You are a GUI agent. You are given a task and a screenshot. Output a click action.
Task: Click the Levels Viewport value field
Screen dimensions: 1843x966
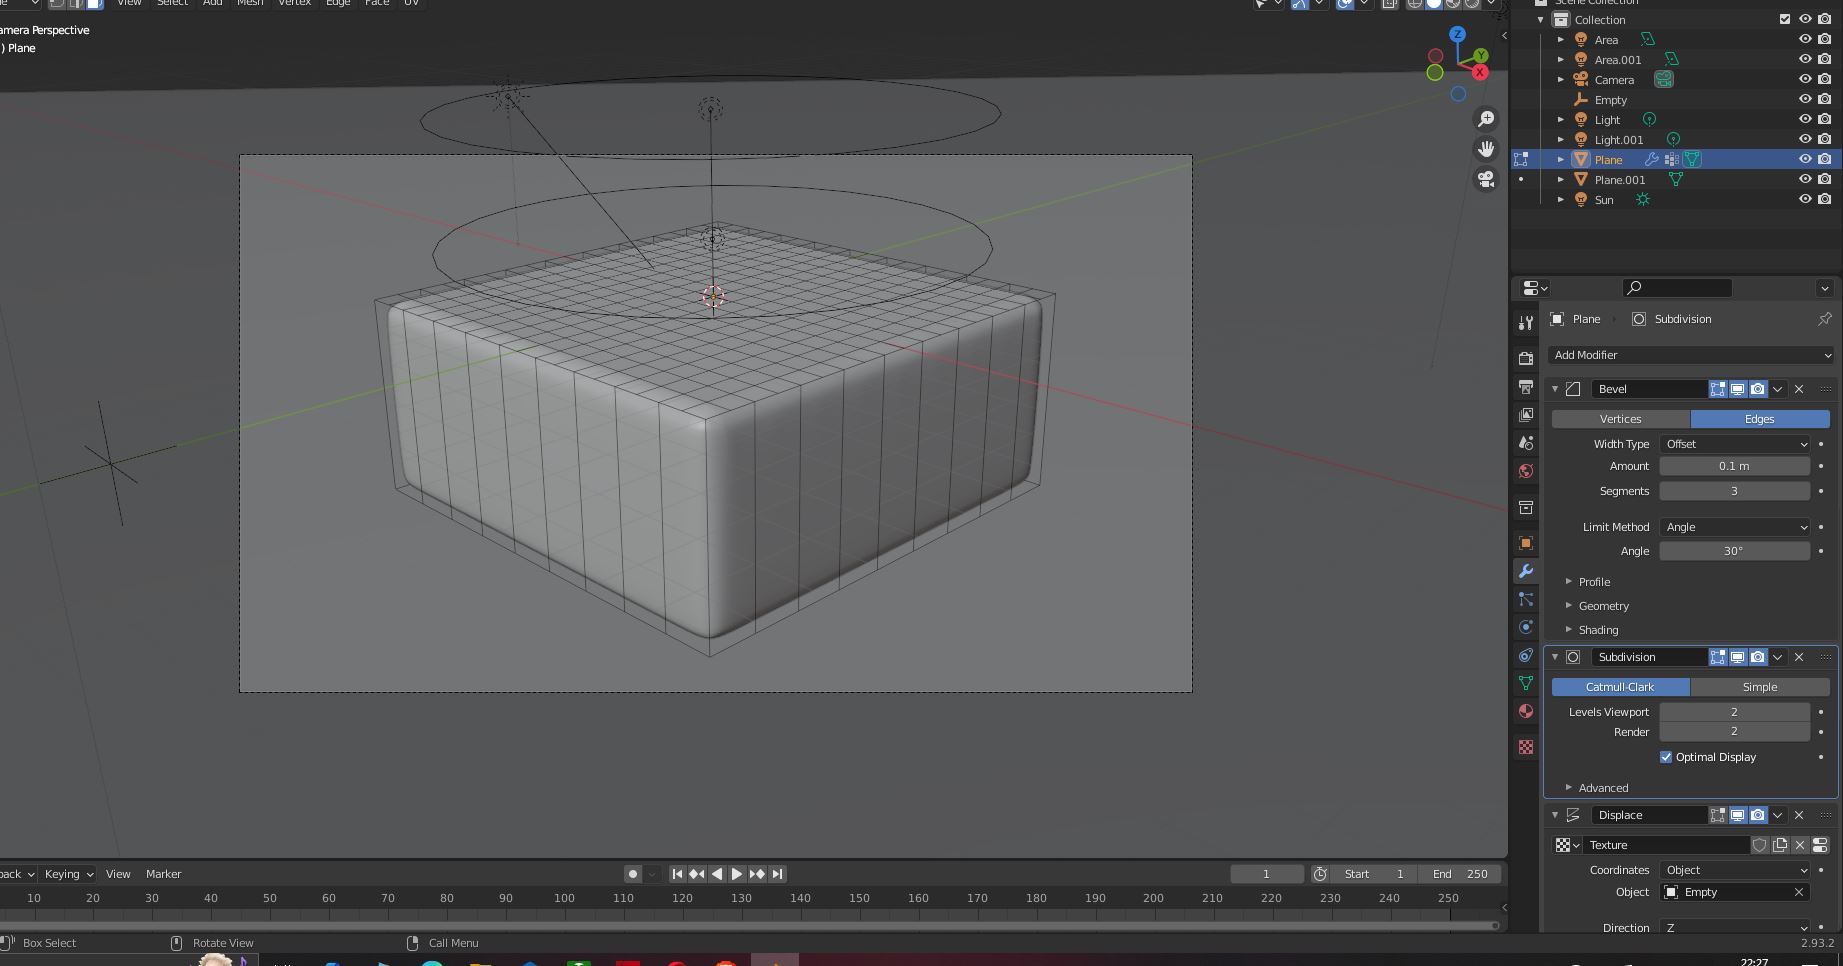(1735, 712)
